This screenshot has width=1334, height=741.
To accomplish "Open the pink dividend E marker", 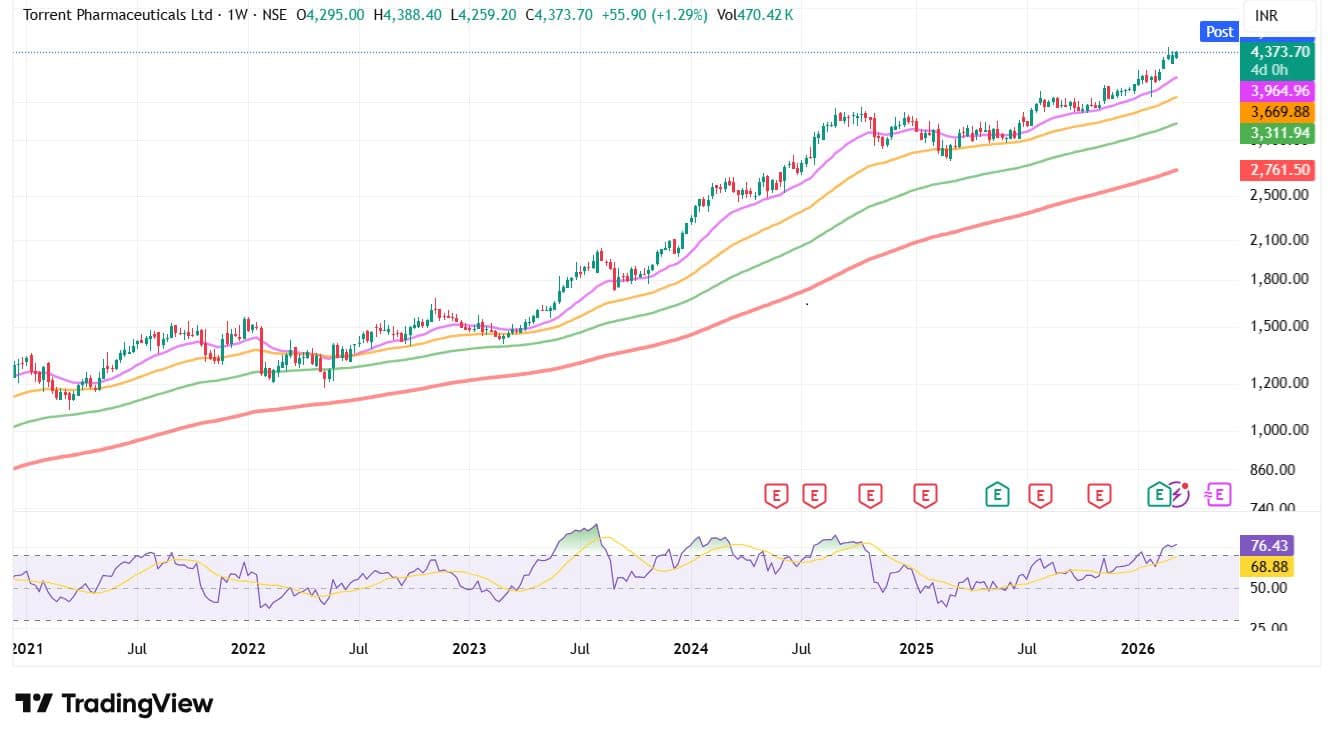I will click(x=1219, y=493).
